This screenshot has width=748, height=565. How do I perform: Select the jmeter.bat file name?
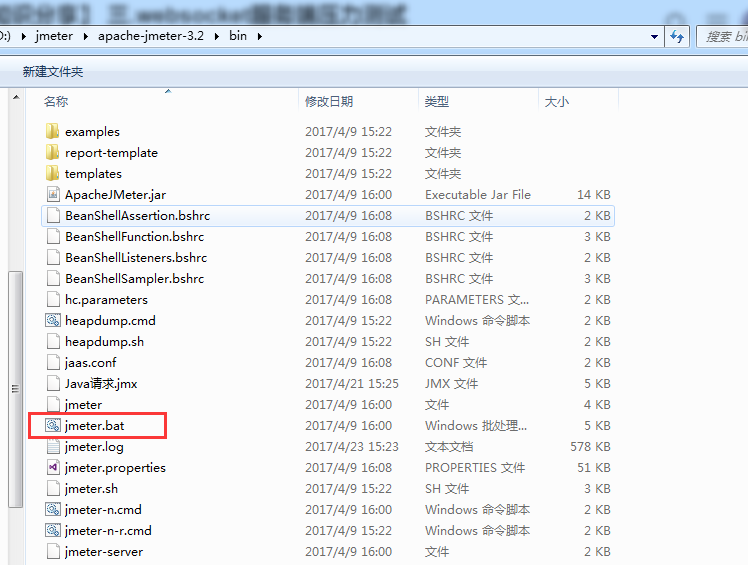click(x=94, y=426)
